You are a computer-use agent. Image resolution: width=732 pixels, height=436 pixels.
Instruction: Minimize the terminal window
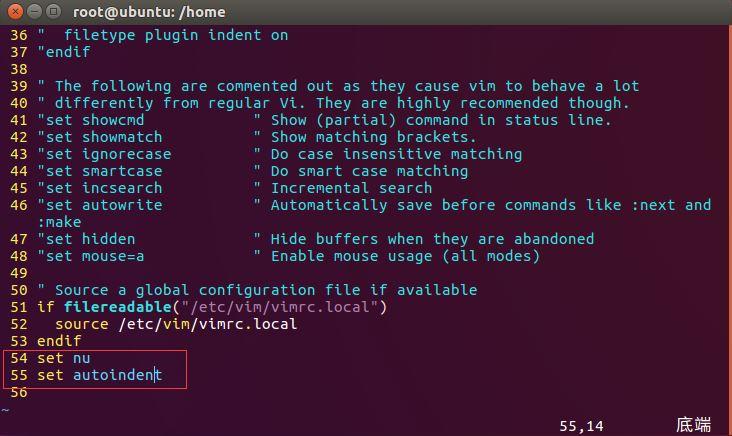34,12
